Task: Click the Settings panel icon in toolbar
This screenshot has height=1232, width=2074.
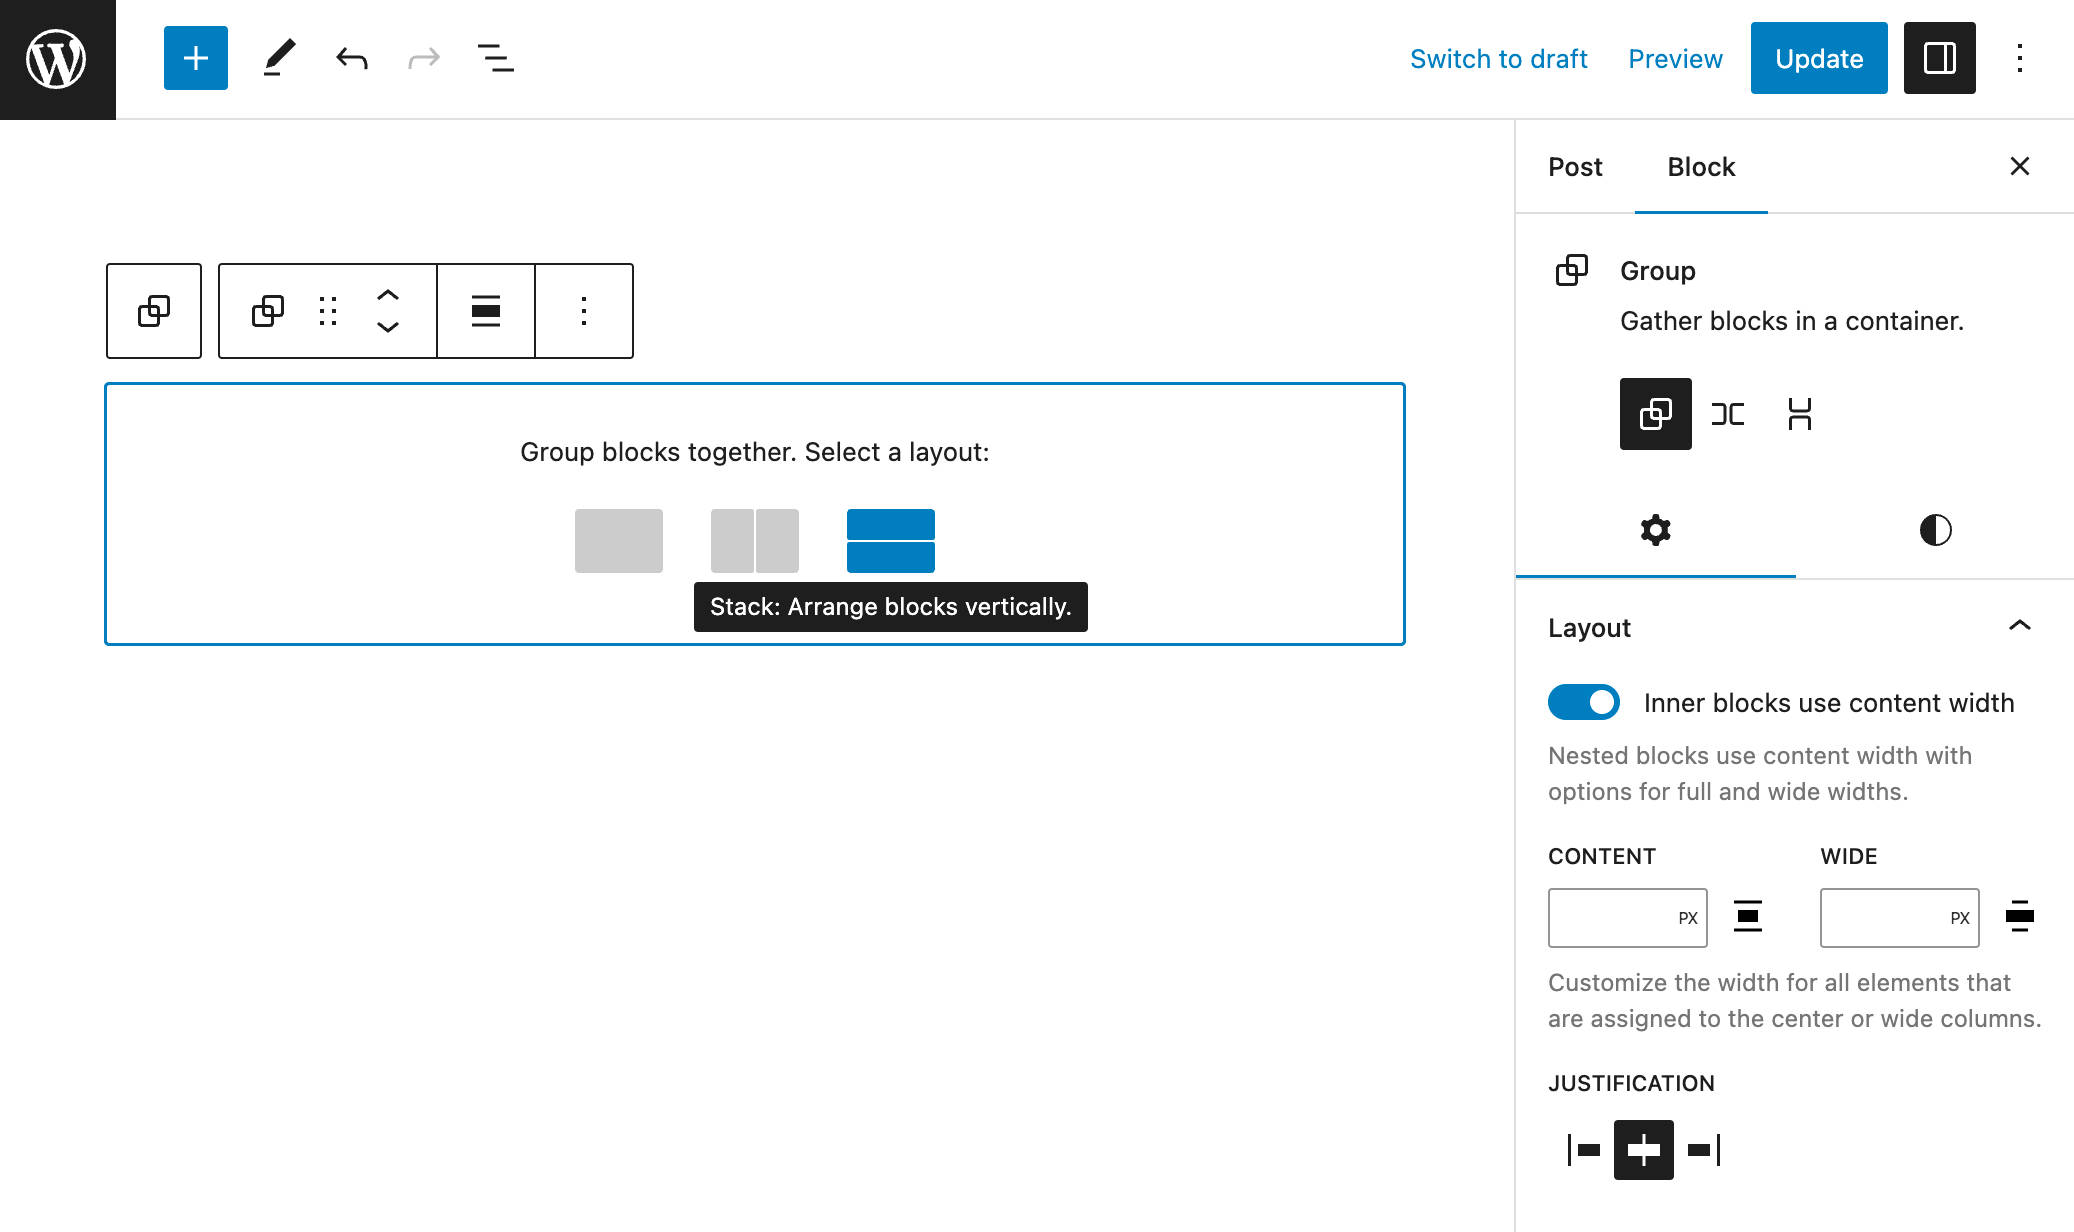Action: point(1938,57)
